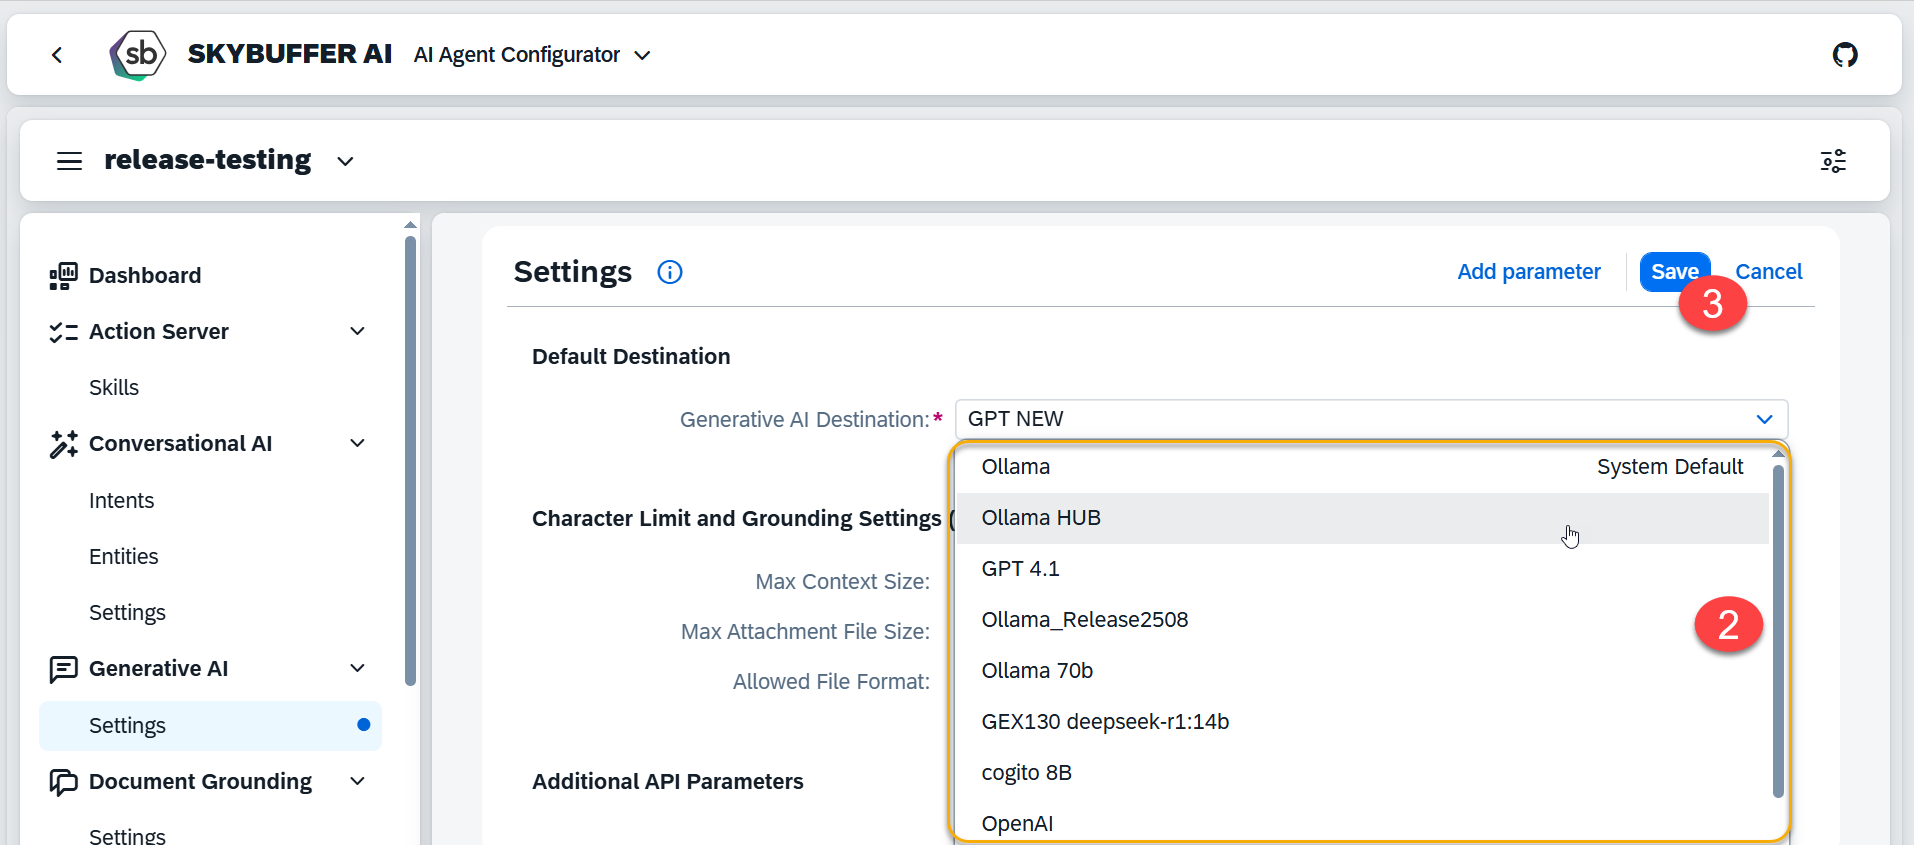Click the GitHub icon in header
1914x845 pixels.
(1844, 55)
